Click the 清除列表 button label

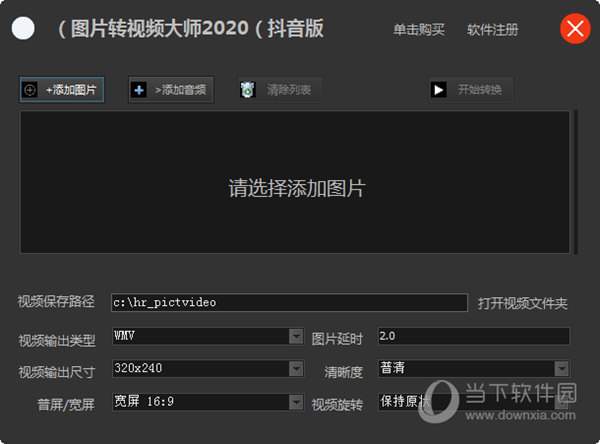pos(289,90)
